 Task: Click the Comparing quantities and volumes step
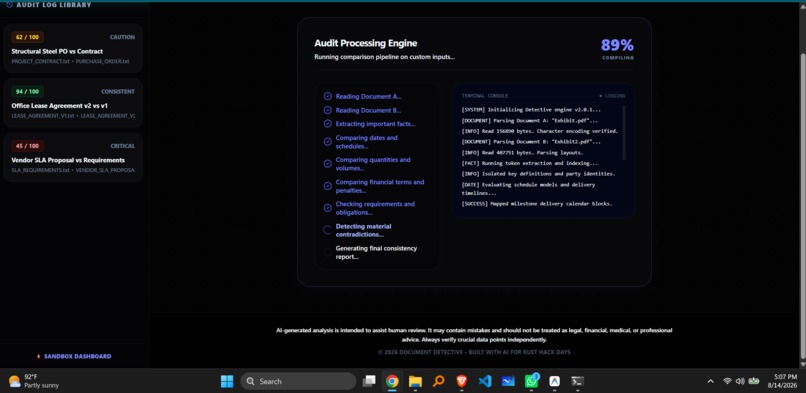[373, 164]
